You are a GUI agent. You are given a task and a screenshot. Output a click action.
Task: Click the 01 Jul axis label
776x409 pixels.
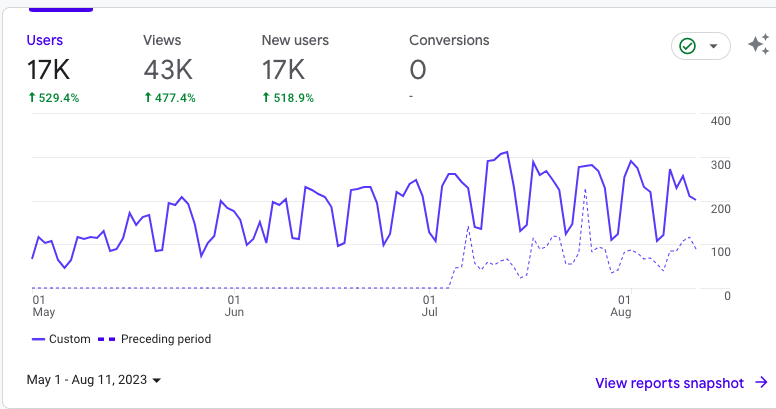tap(429, 306)
